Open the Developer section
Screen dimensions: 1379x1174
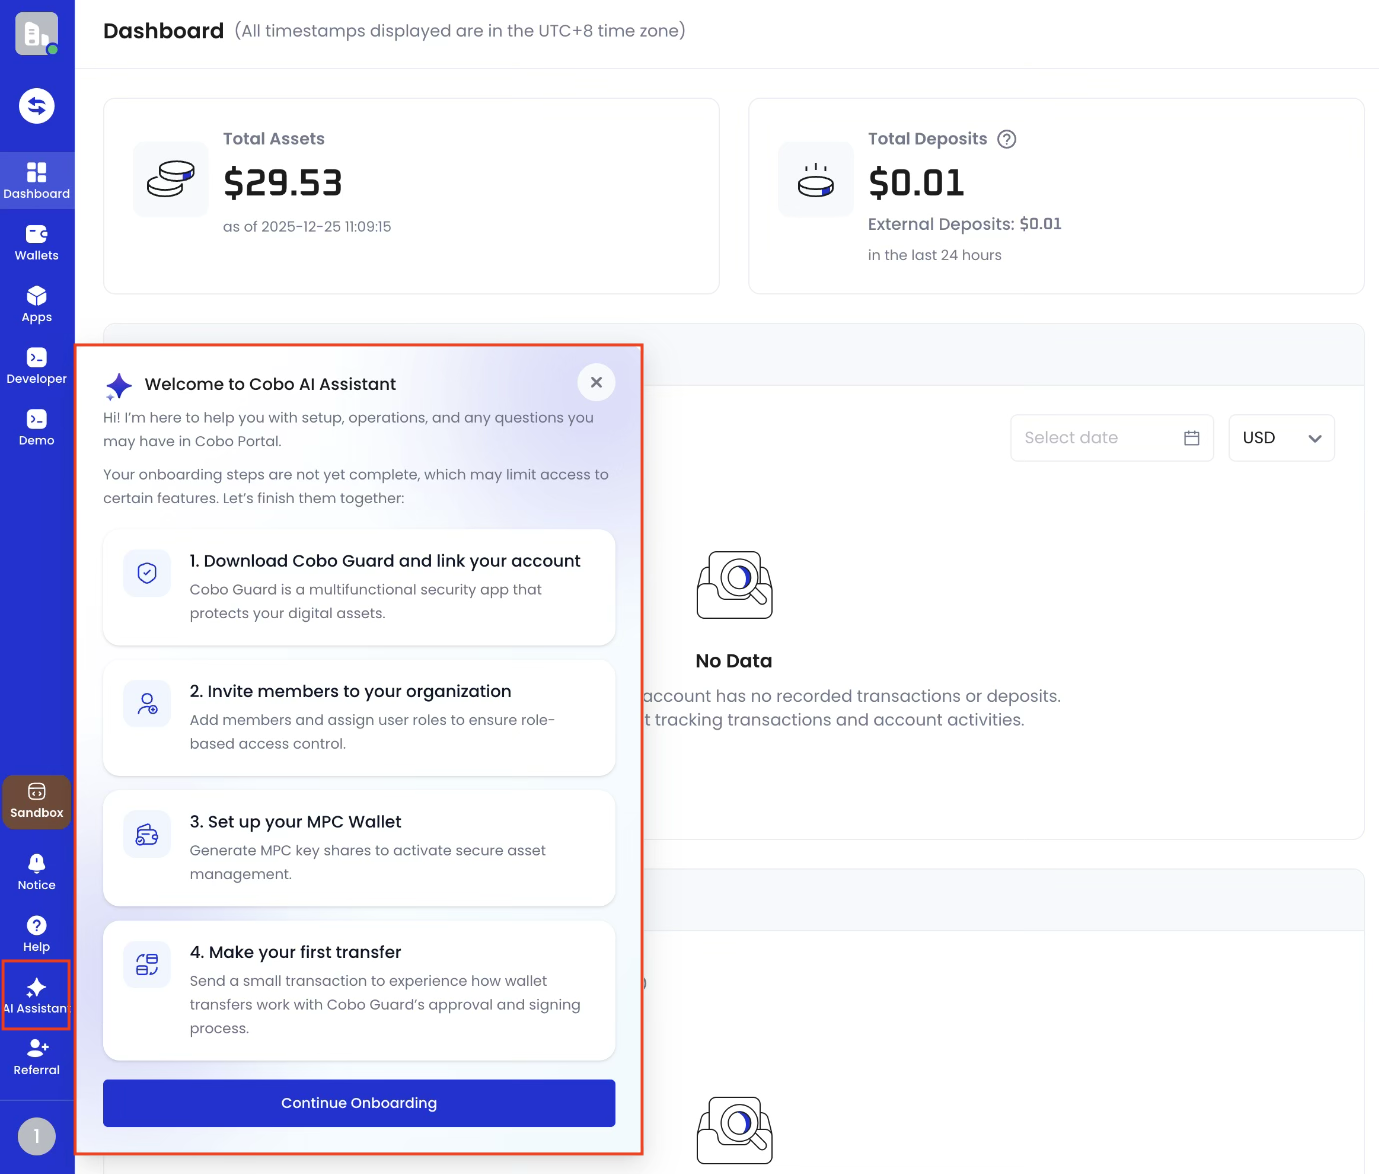click(37, 364)
